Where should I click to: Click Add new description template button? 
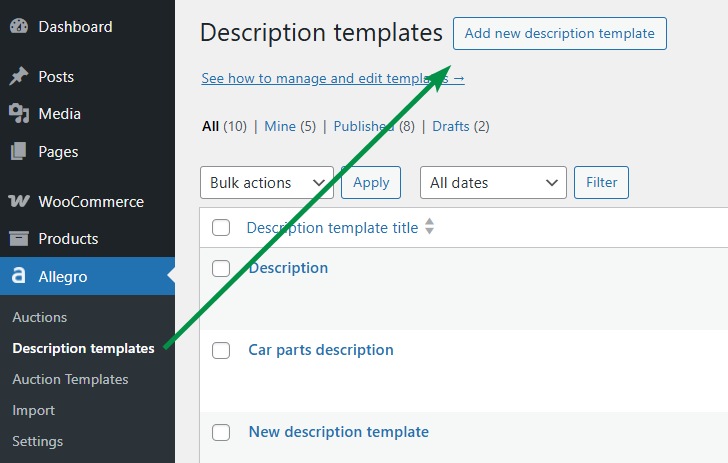[560, 33]
